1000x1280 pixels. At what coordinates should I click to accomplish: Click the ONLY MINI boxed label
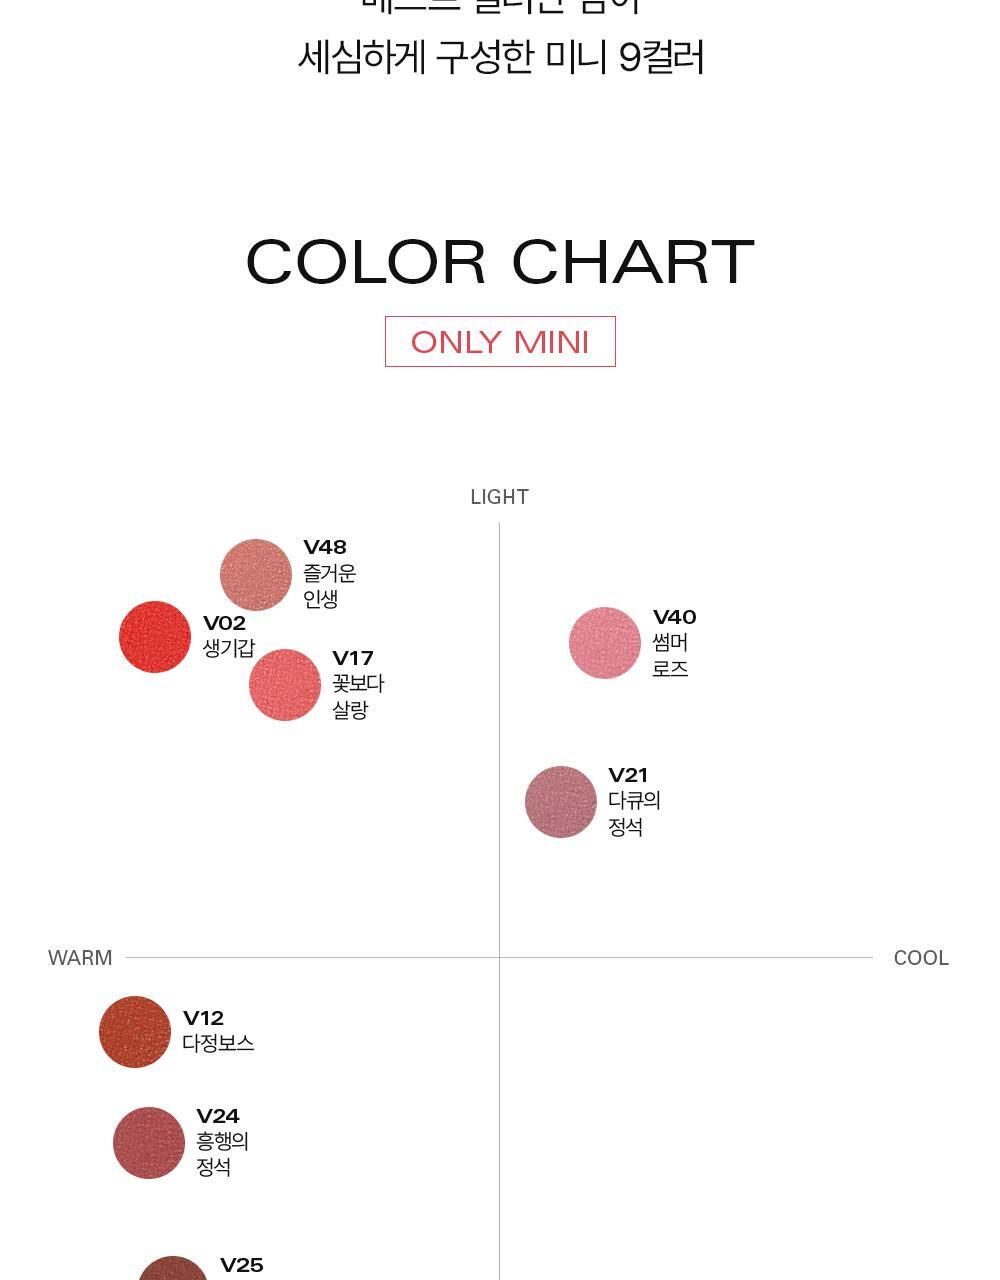[x=500, y=342]
